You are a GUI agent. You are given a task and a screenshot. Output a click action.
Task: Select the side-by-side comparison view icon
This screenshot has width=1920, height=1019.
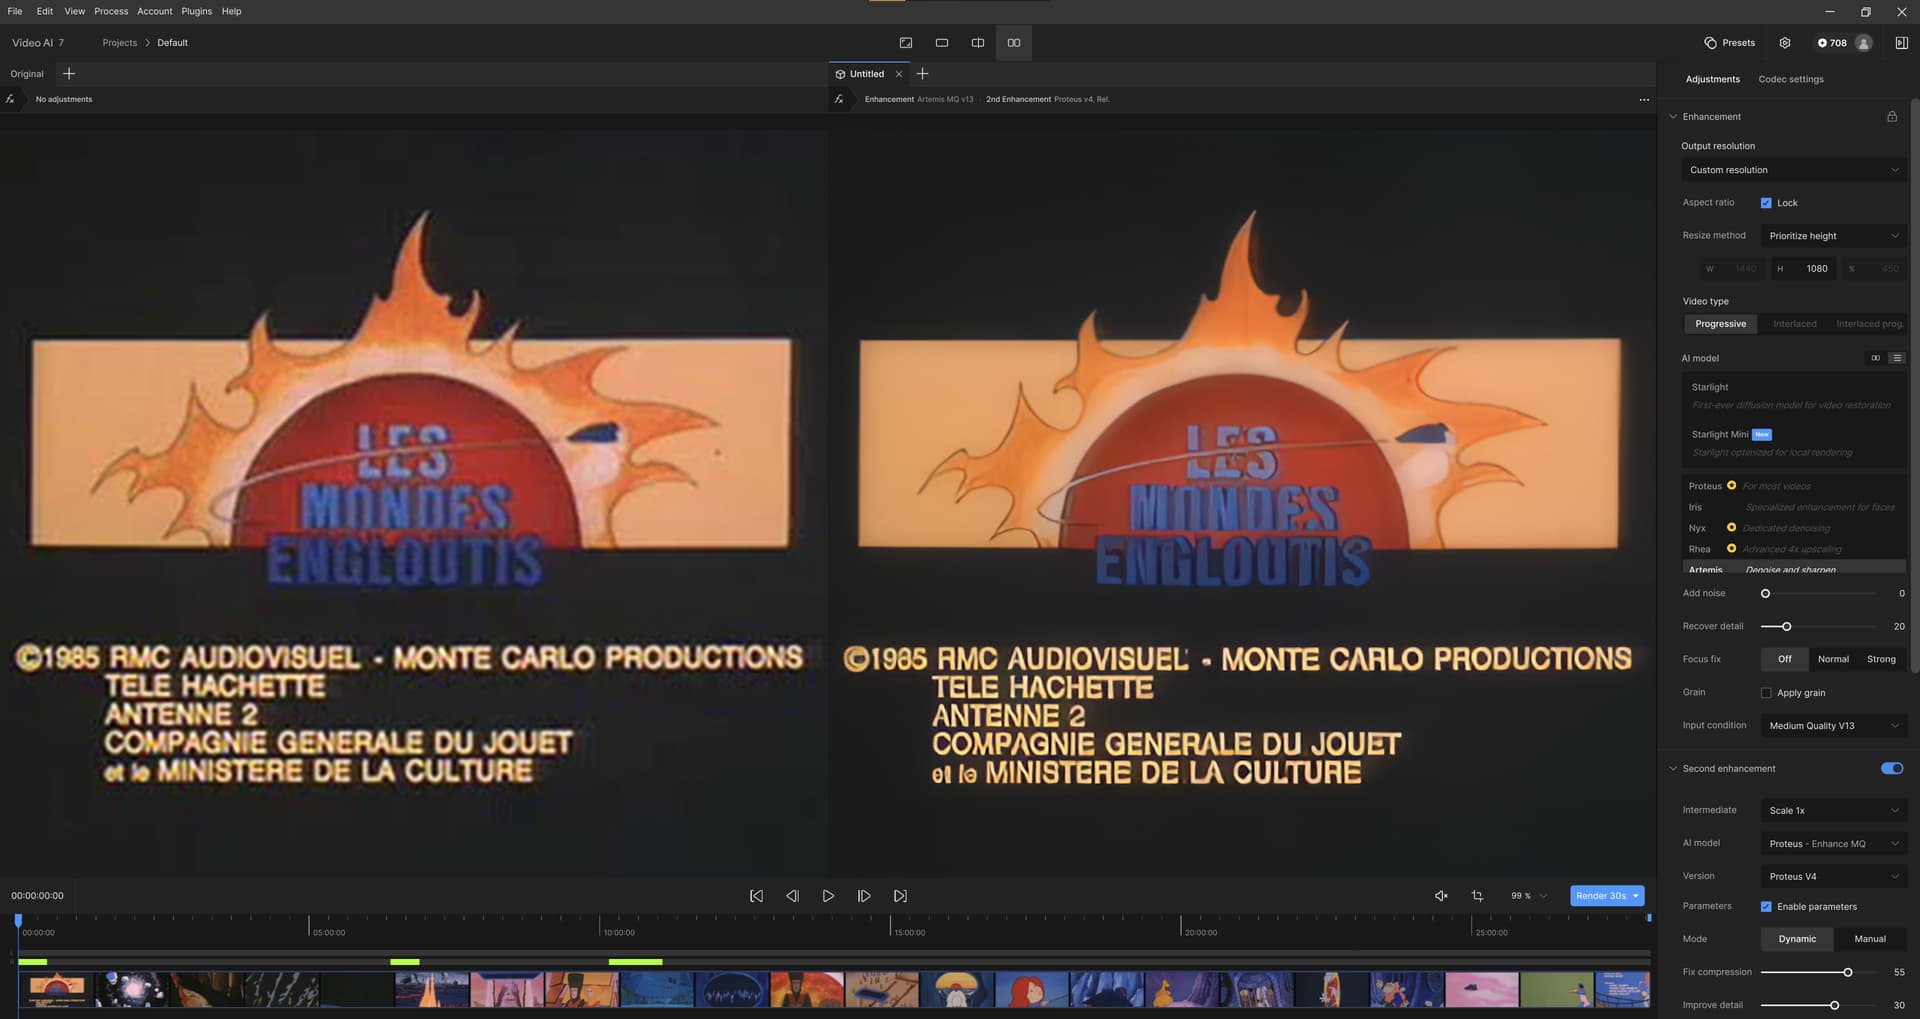[x=1014, y=43]
